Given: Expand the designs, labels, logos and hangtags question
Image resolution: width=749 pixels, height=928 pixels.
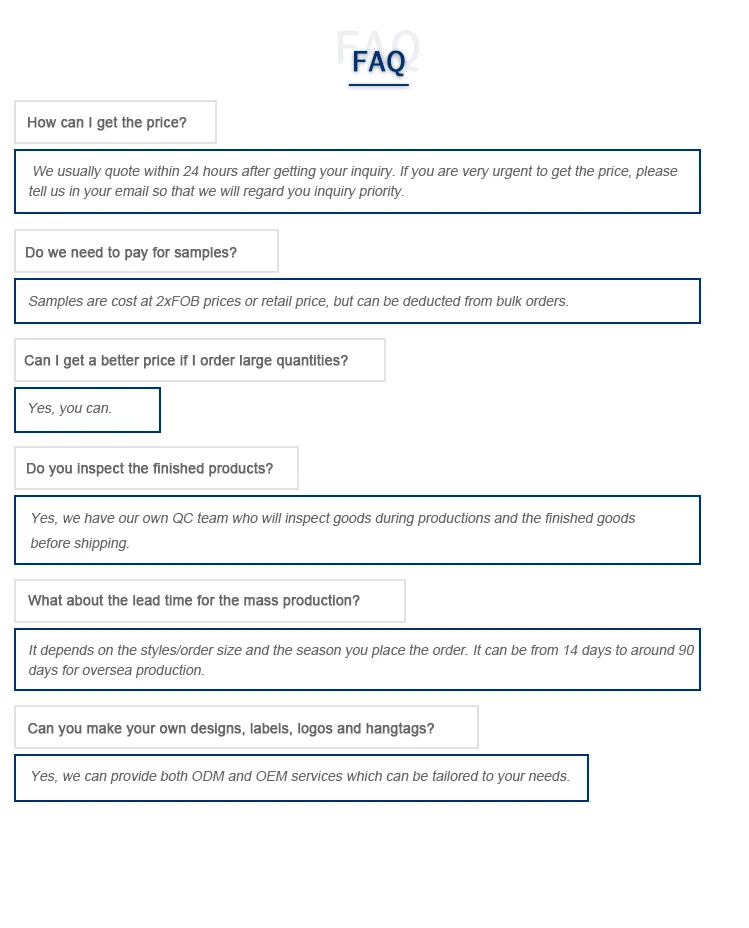Looking at the screenshot, I should [231, 728].
